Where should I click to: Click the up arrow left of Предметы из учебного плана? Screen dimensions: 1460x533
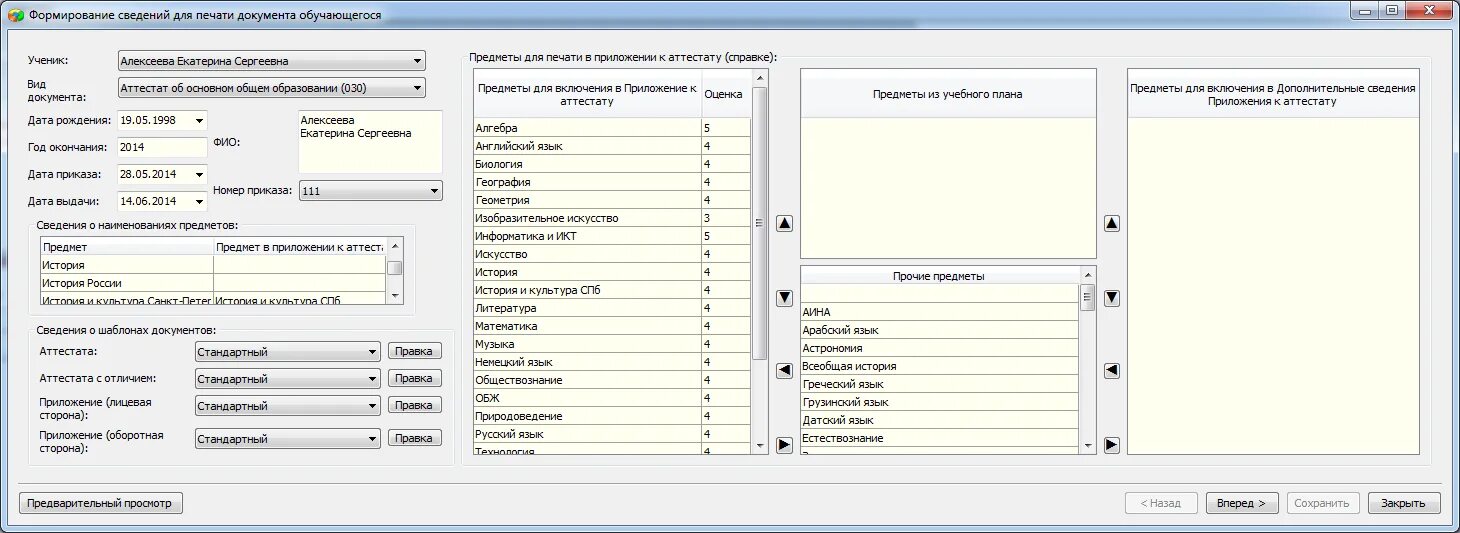point(785,224)
